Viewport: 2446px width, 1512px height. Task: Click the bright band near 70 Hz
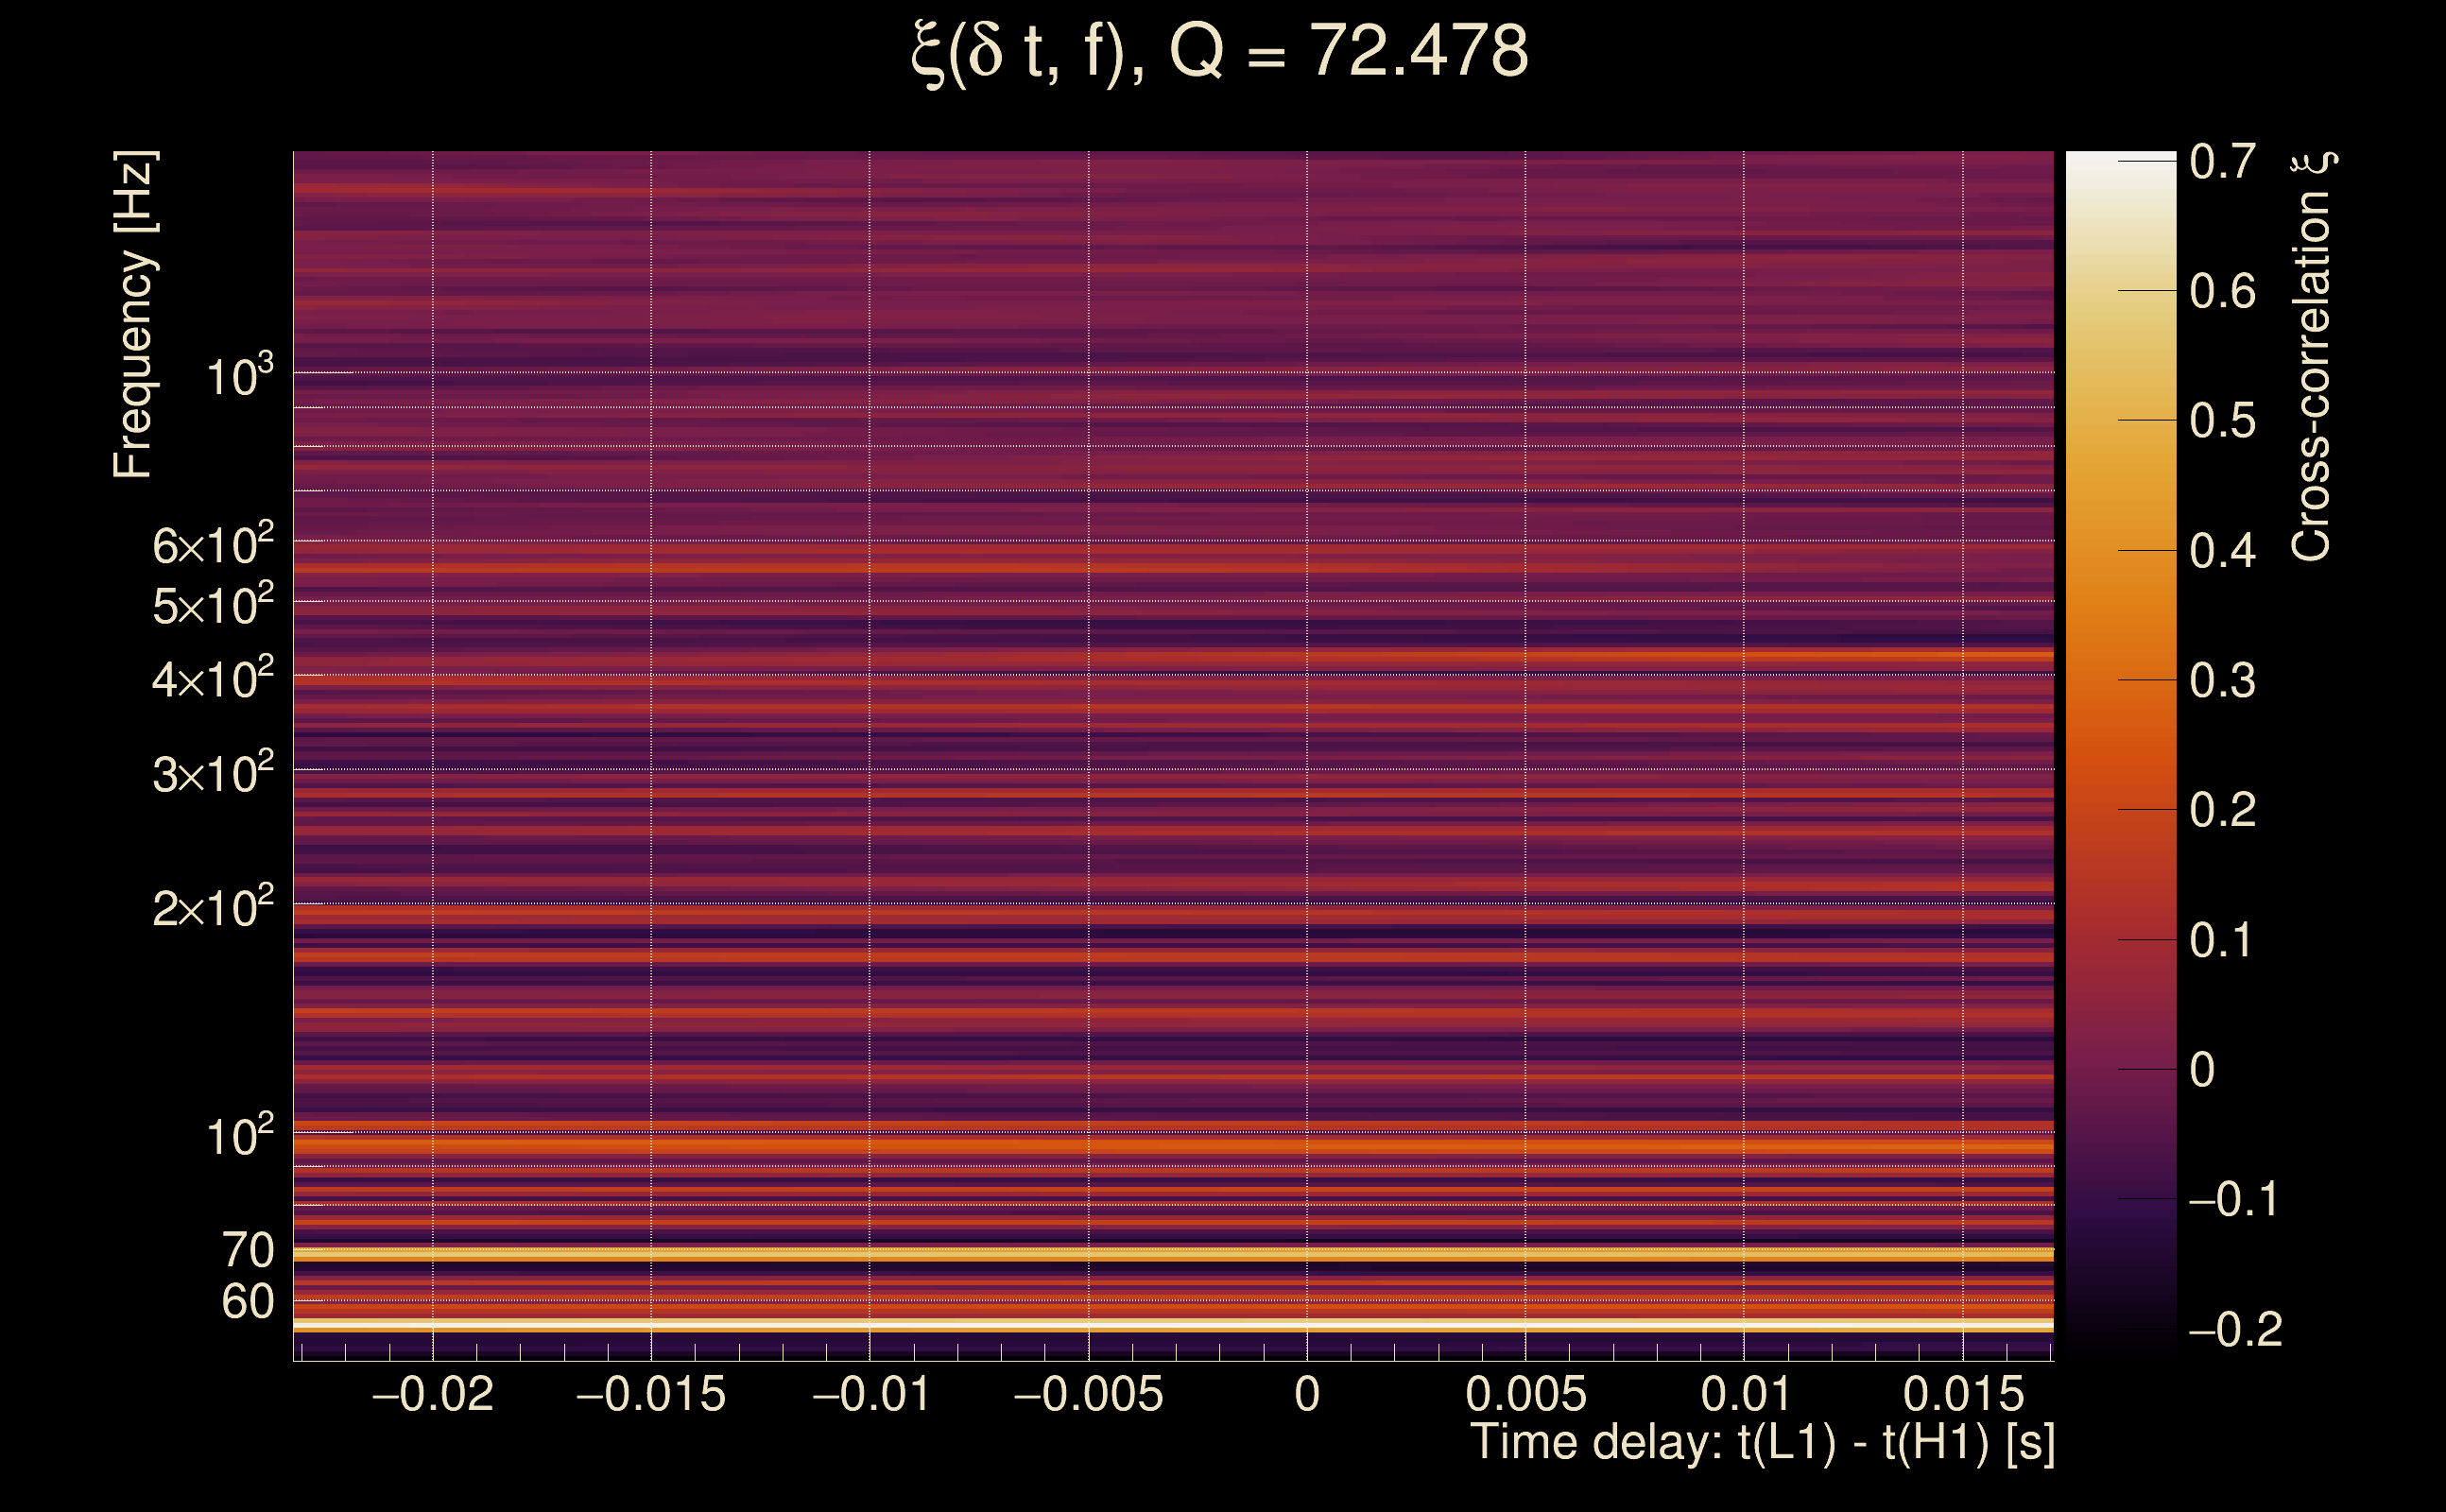coord(1172,1253)
